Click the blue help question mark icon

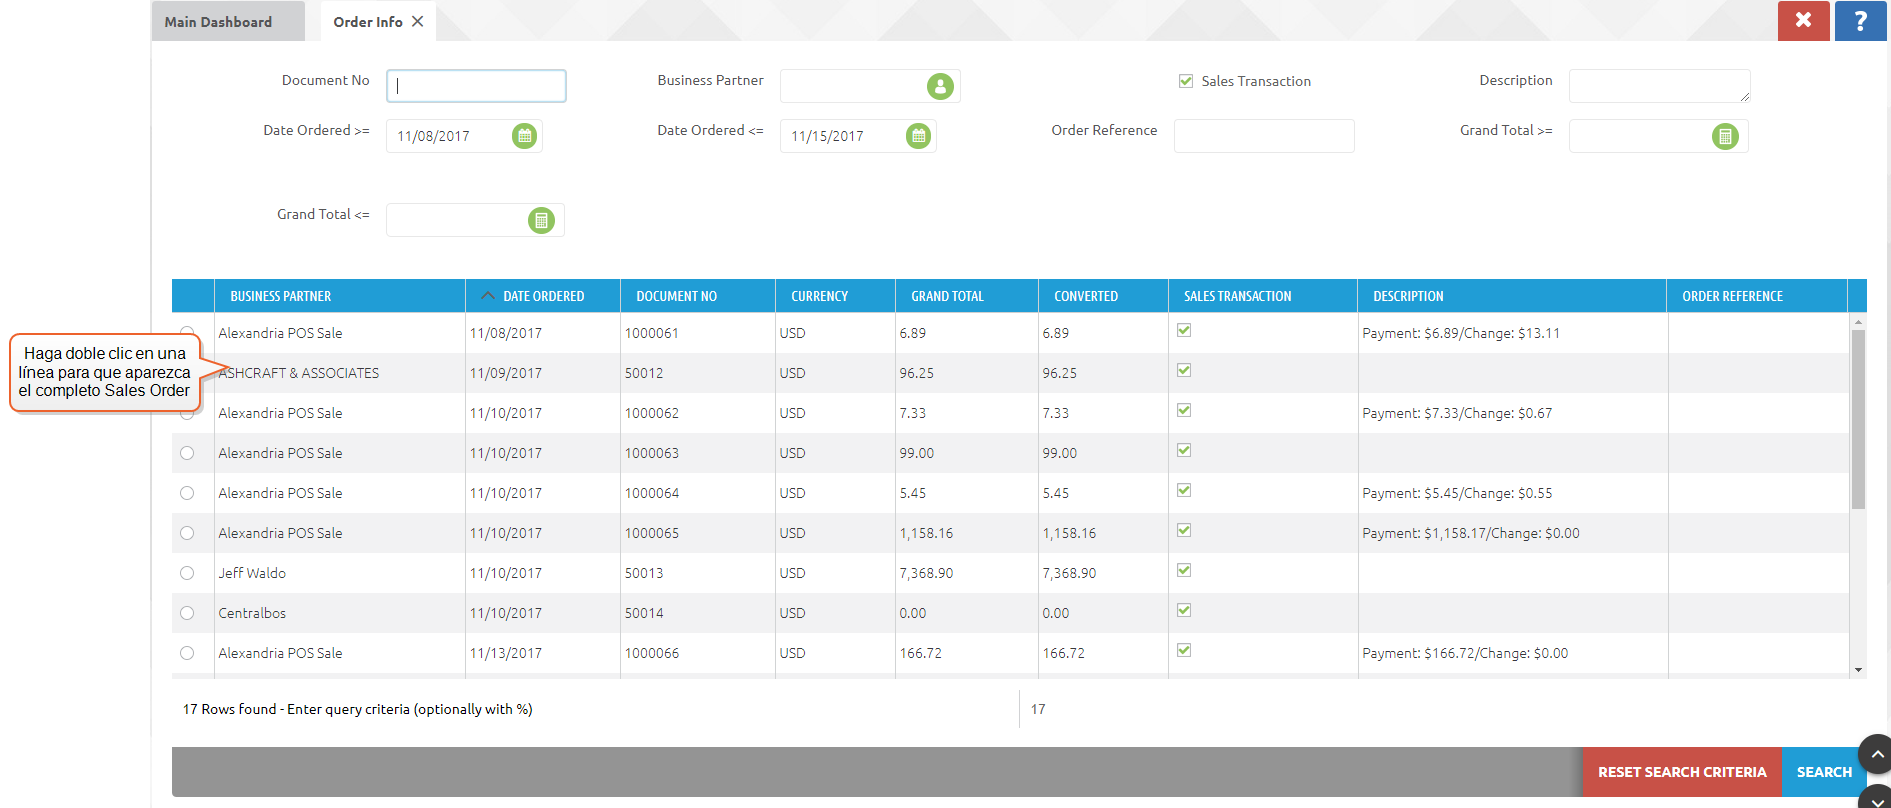click(1860, 21)
